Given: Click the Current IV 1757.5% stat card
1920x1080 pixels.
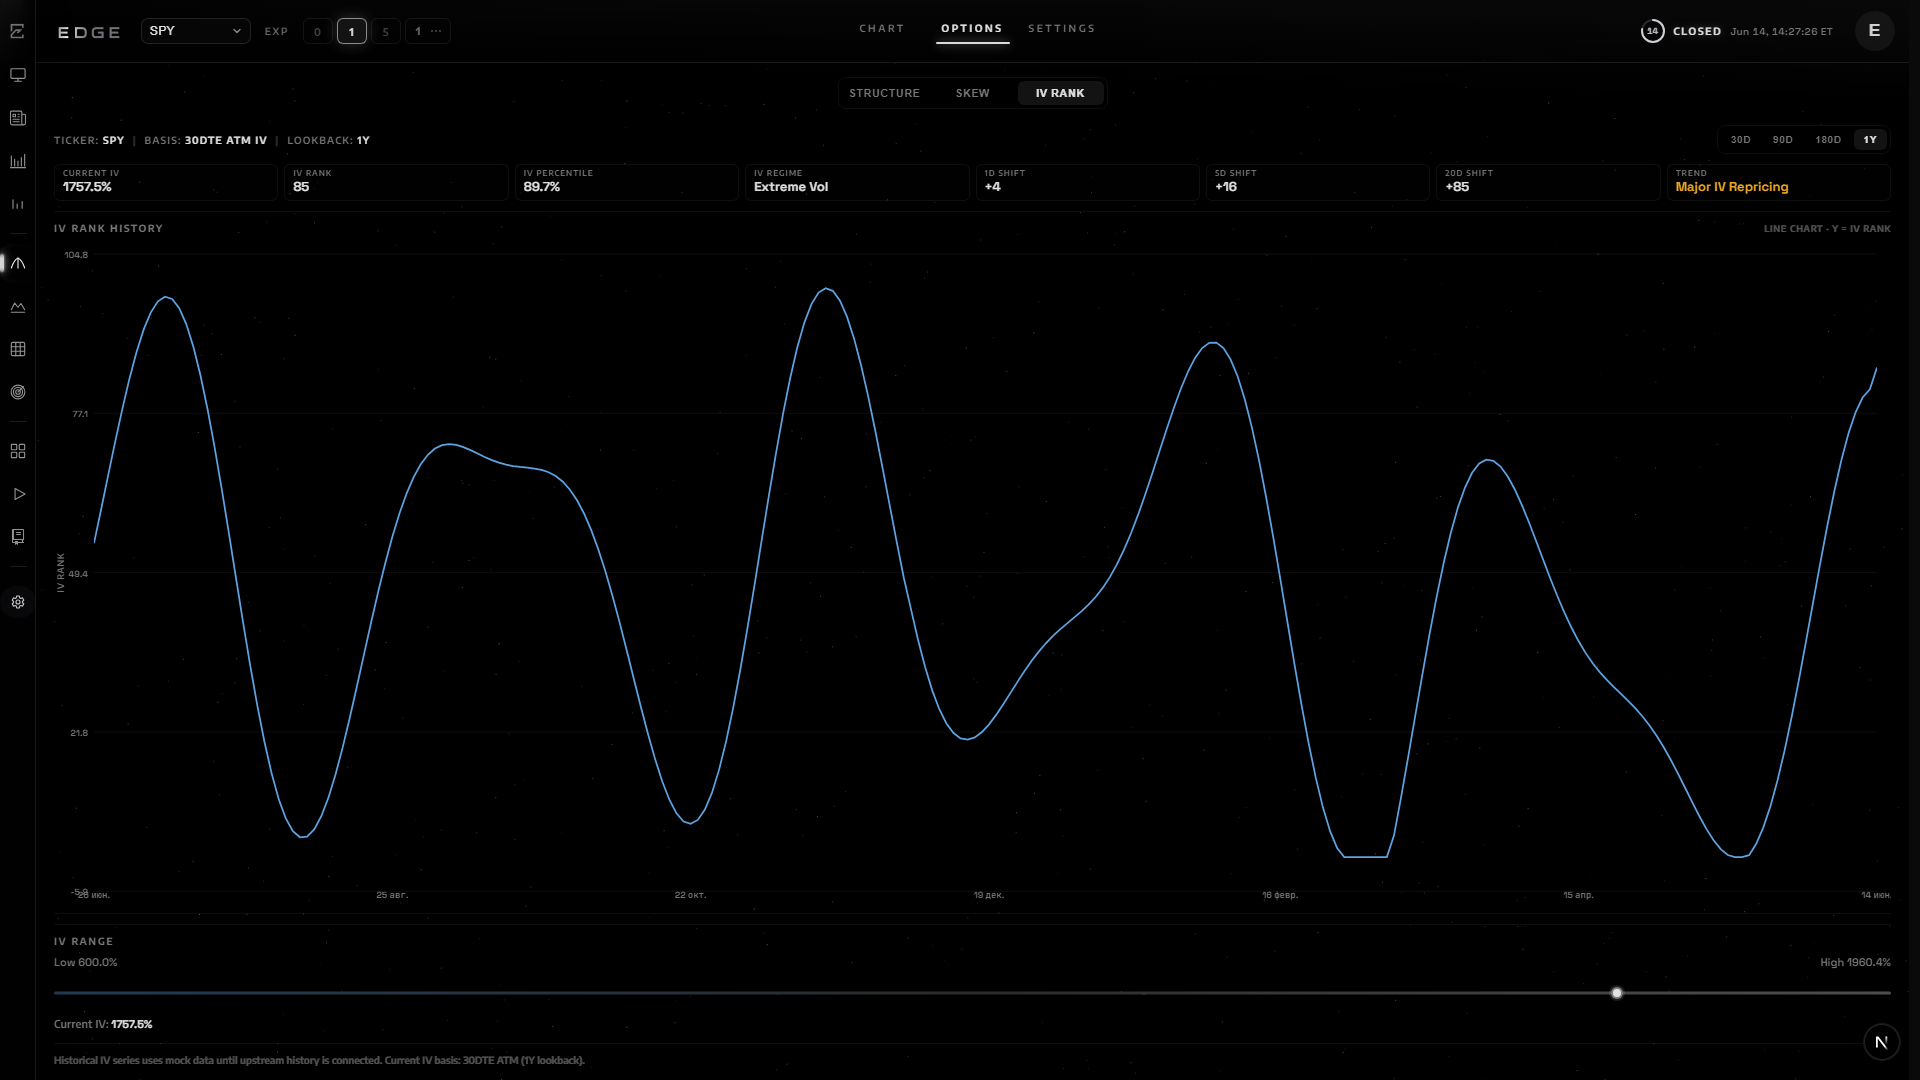Looking at the screenshot, I should pos(166,182).
